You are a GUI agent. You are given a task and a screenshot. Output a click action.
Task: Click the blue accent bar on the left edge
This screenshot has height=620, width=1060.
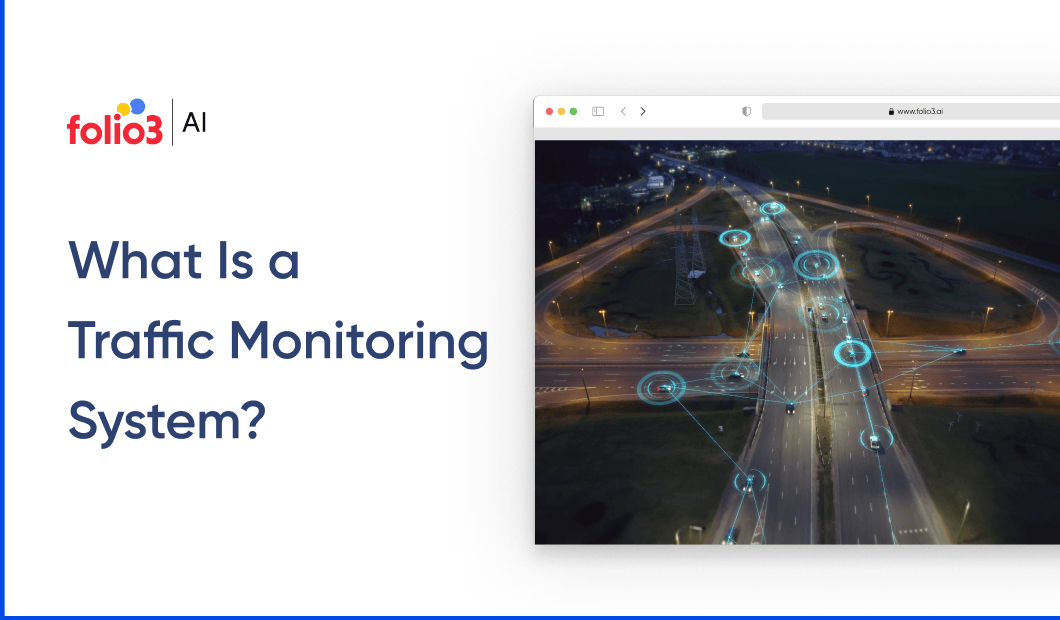click(x=4, y=310)
